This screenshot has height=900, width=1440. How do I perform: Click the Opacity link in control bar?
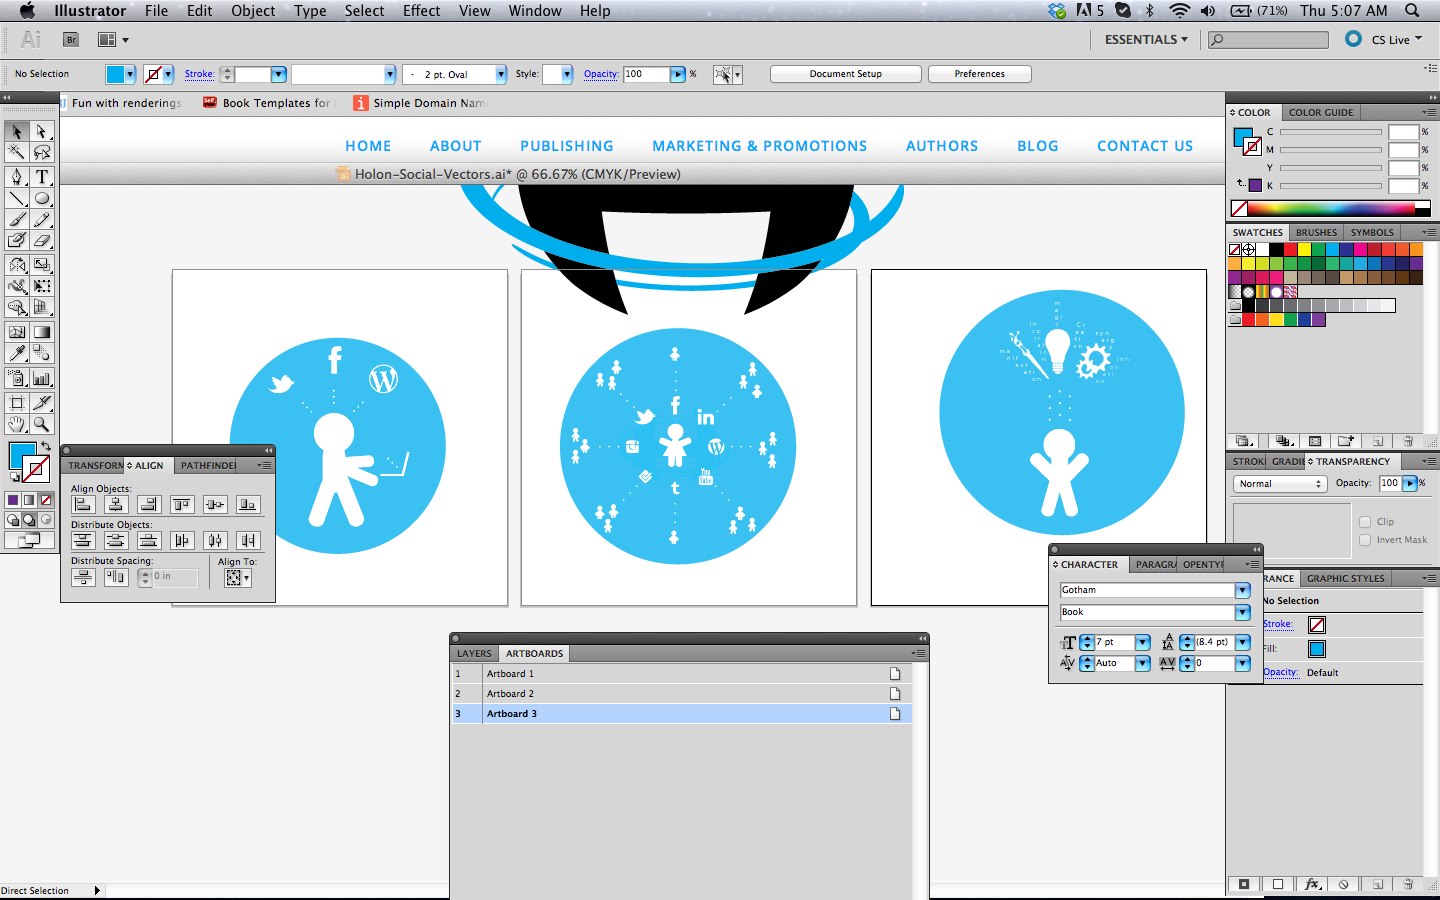[601, 74]
